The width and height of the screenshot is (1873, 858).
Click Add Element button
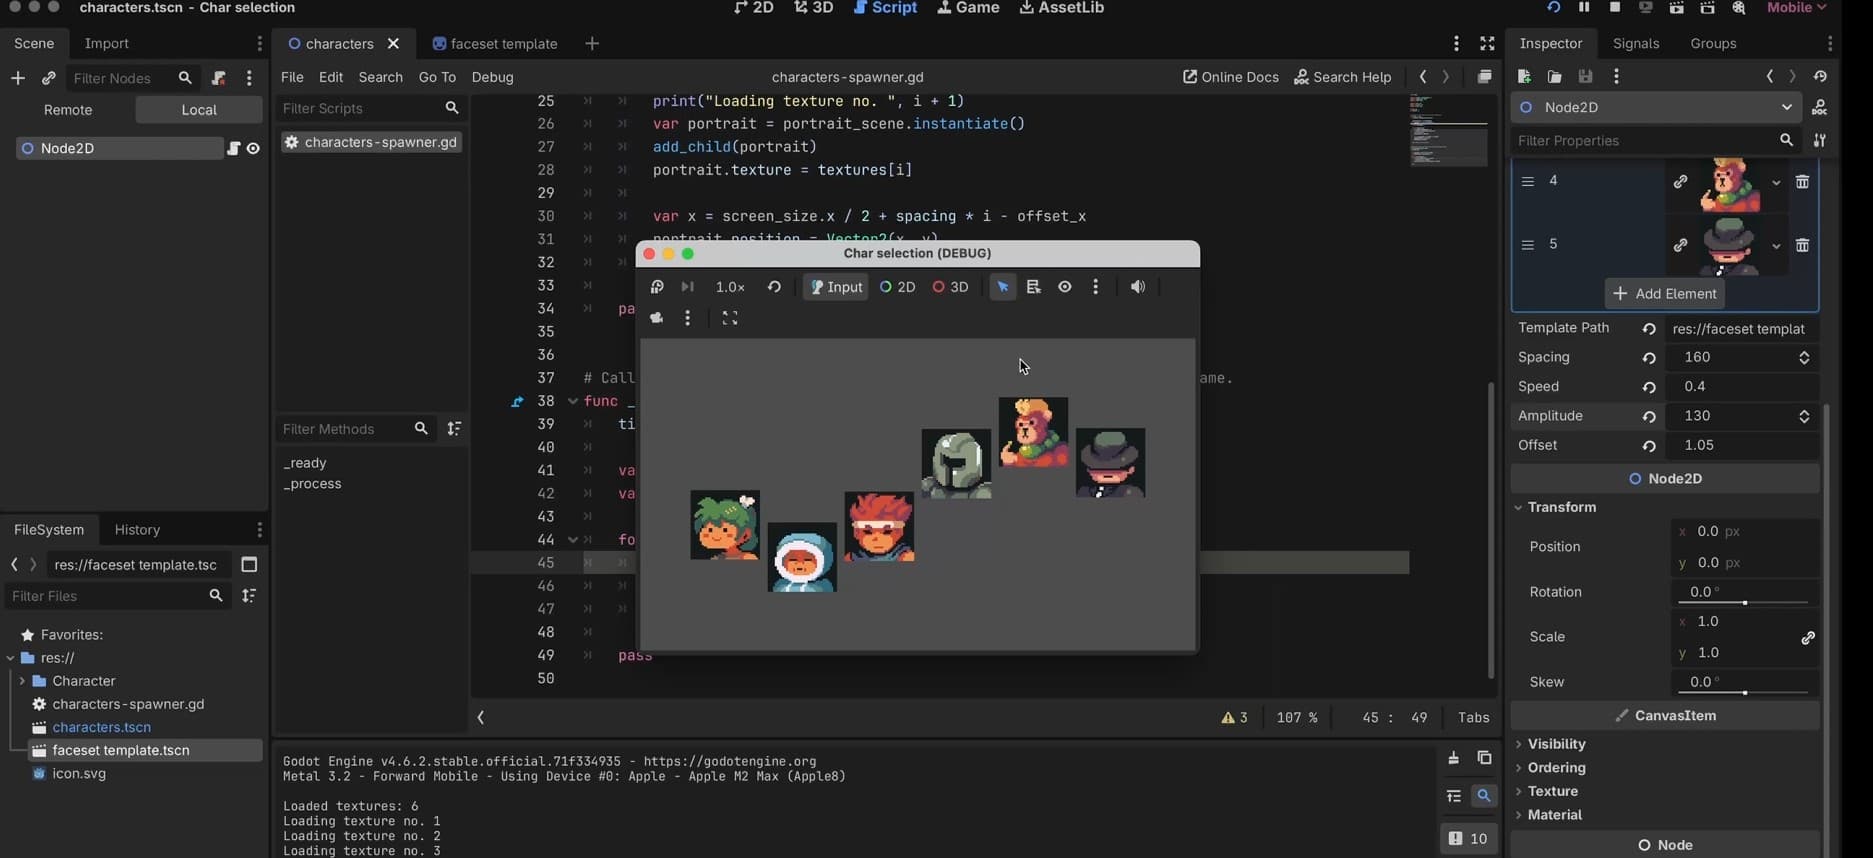coord(1665,294)
